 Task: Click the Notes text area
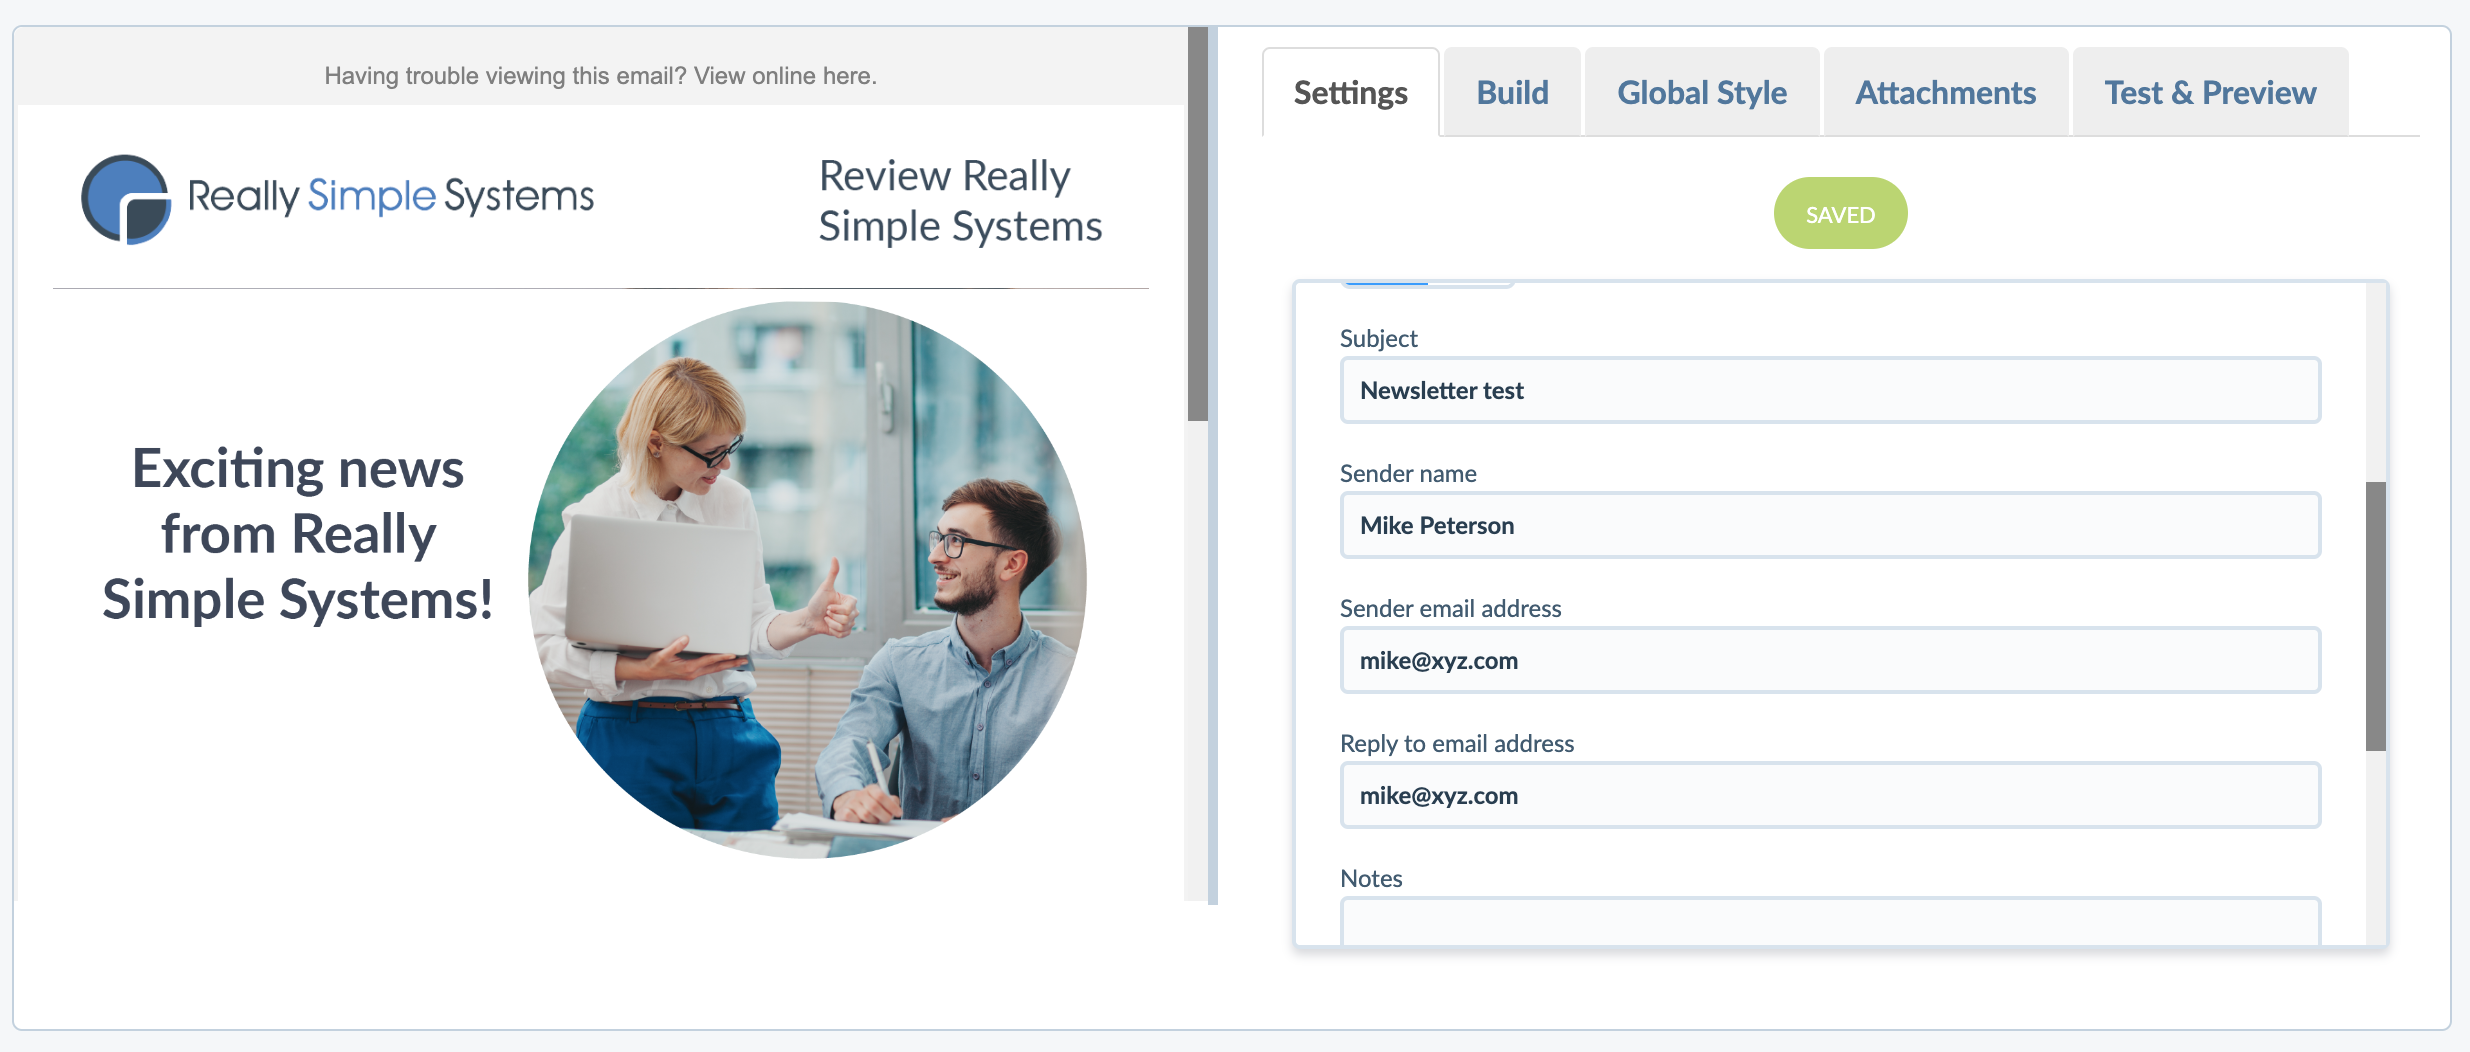(1830, 921)
